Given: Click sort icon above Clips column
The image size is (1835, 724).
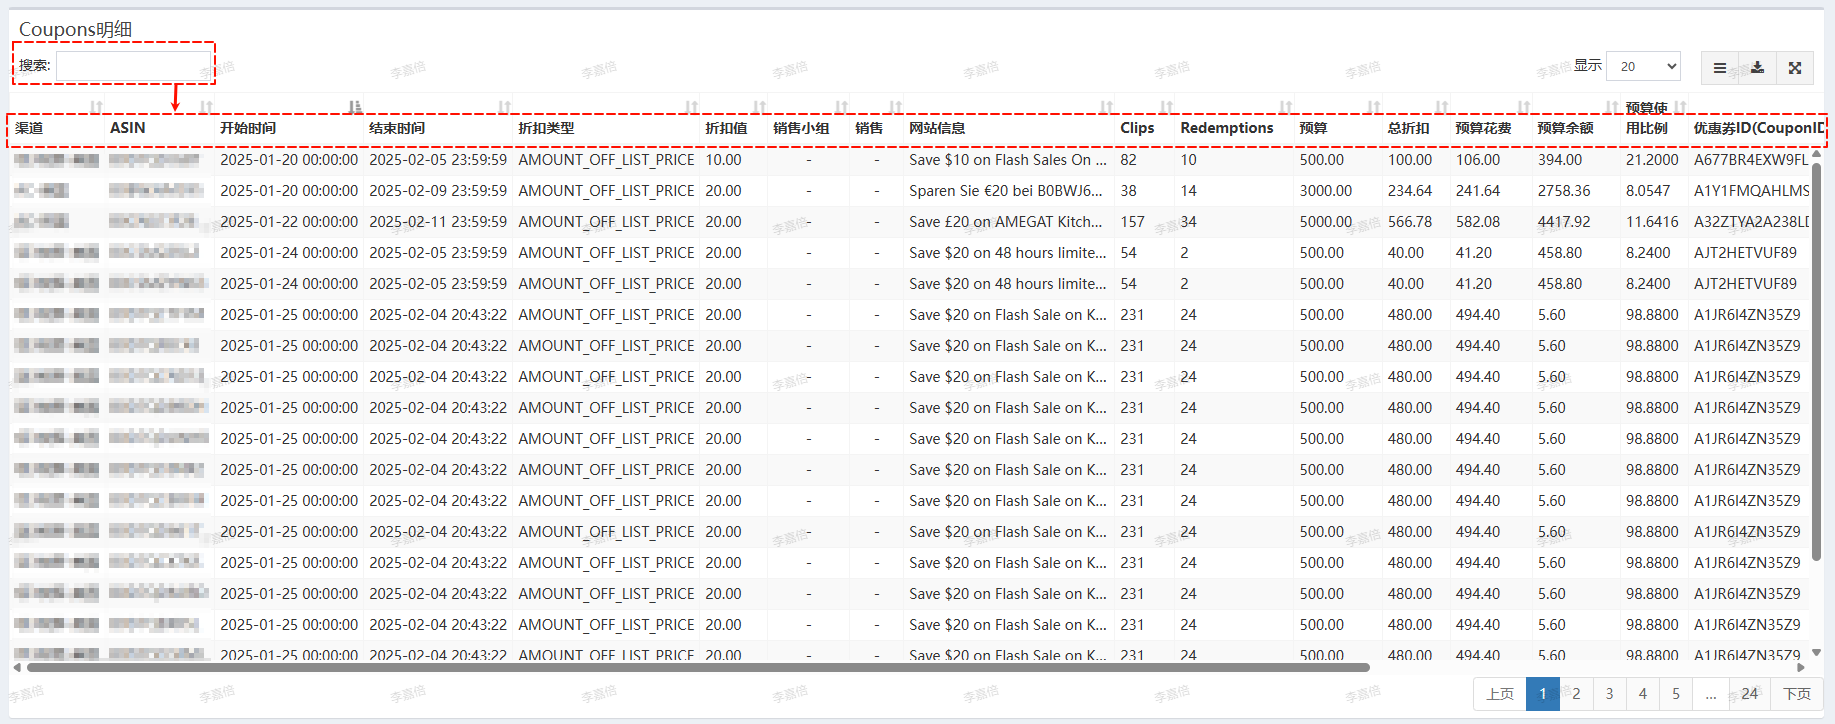Looking at the screenshot, I should [1166, 107].
